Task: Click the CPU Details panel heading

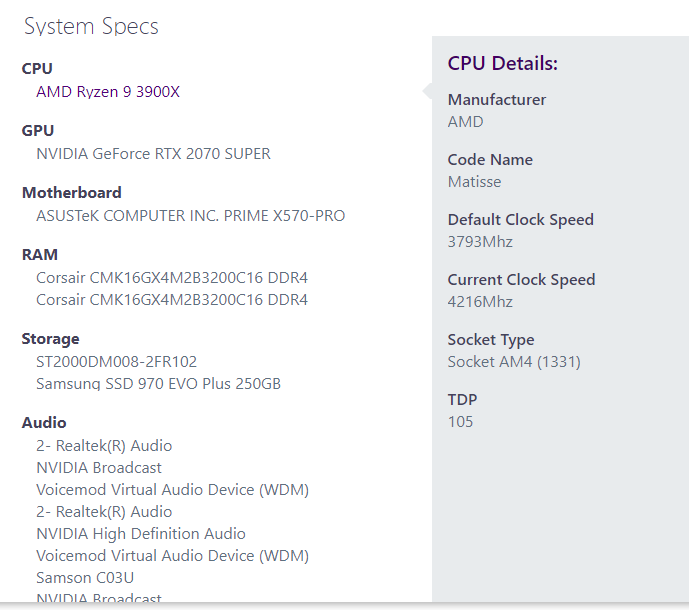Action: click(503, 64)
